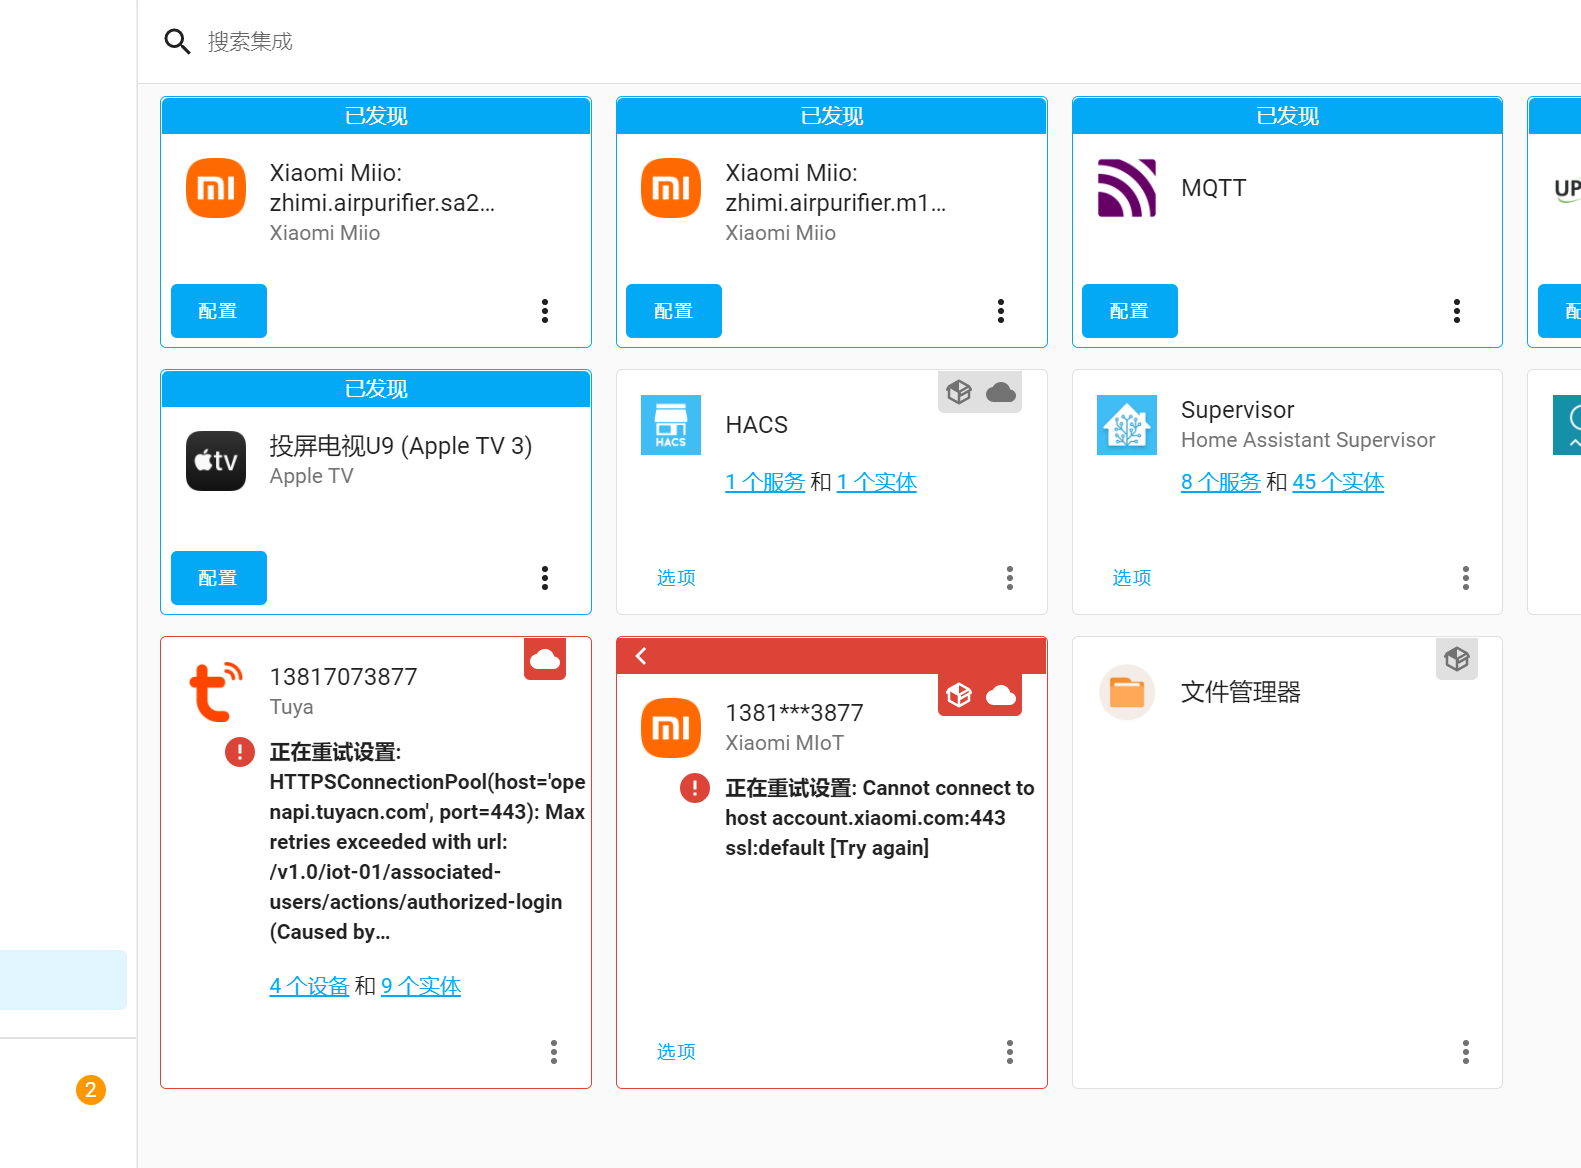Click 配置 on zhimi.airpurifier.m1 card

tap(674, 311)
